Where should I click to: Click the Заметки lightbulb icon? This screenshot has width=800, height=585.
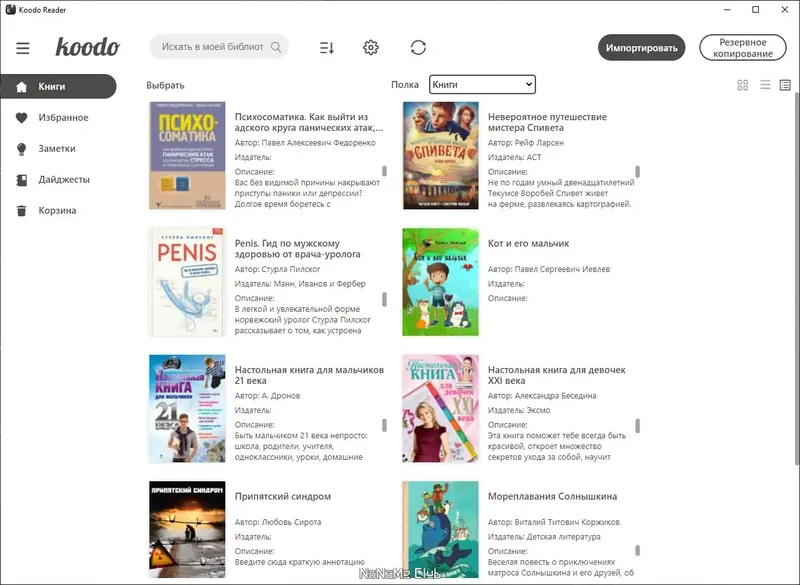[21, 149]
